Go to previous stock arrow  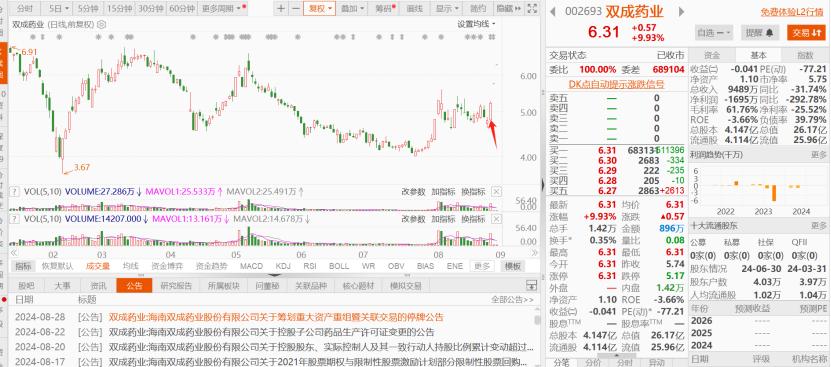click(x=553, y=12)
